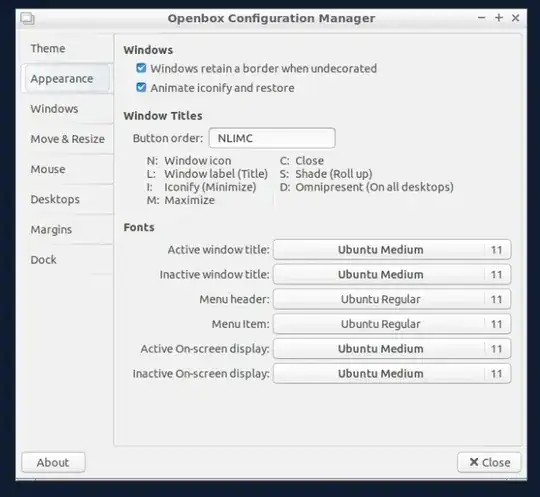Disable Animate iconify and restore checkbox
This screenshot has height=497, width=540.
tap(141, 87)
